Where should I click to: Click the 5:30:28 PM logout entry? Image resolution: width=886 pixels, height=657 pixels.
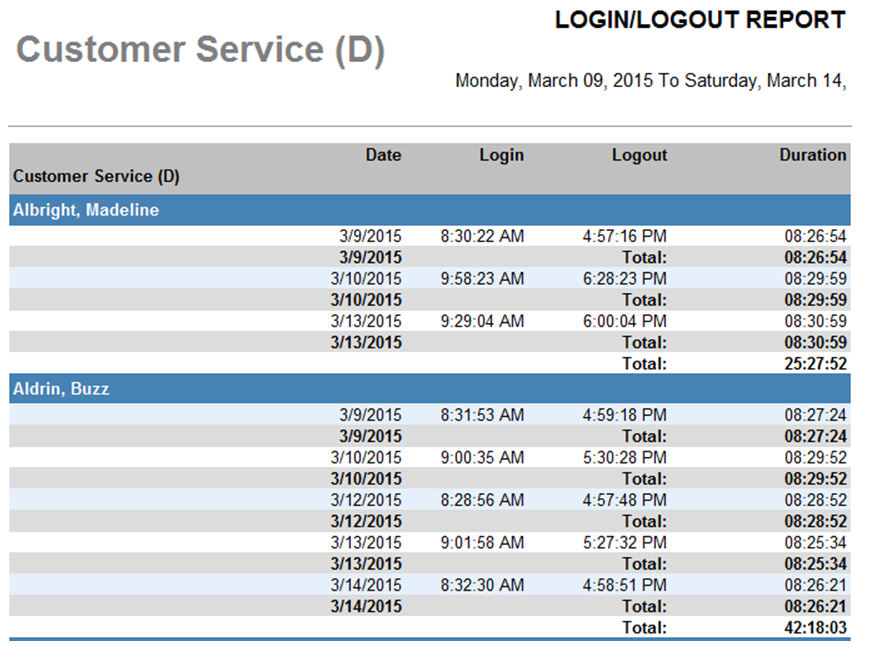tap(624, 458)
